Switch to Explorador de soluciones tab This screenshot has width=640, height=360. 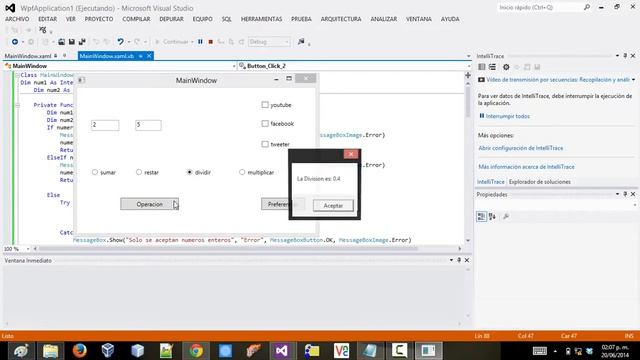pos(540,182)
